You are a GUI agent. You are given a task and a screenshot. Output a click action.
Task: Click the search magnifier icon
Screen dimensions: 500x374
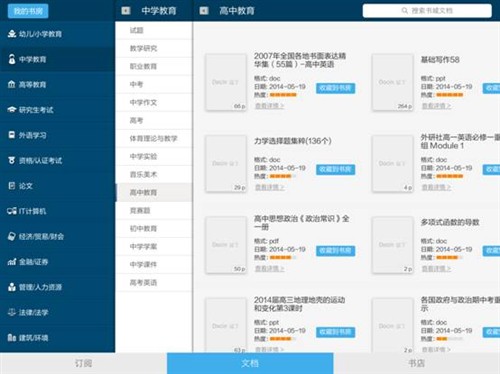[405, 11]
